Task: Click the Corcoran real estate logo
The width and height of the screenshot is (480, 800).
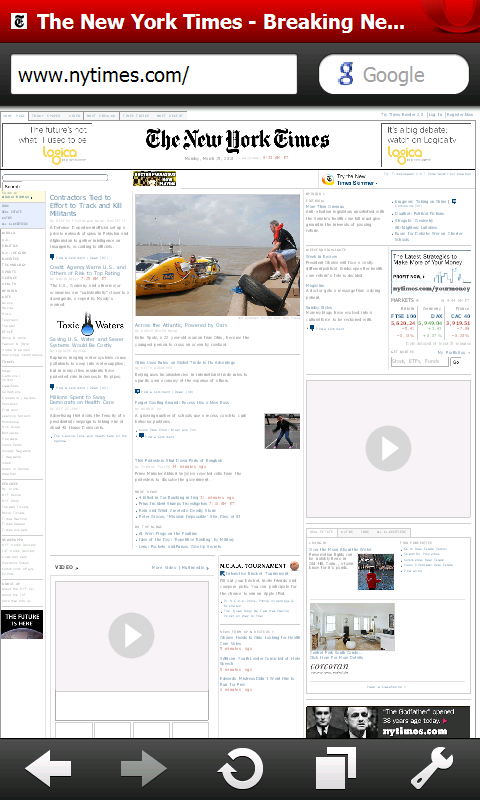Action: point(330,669)
